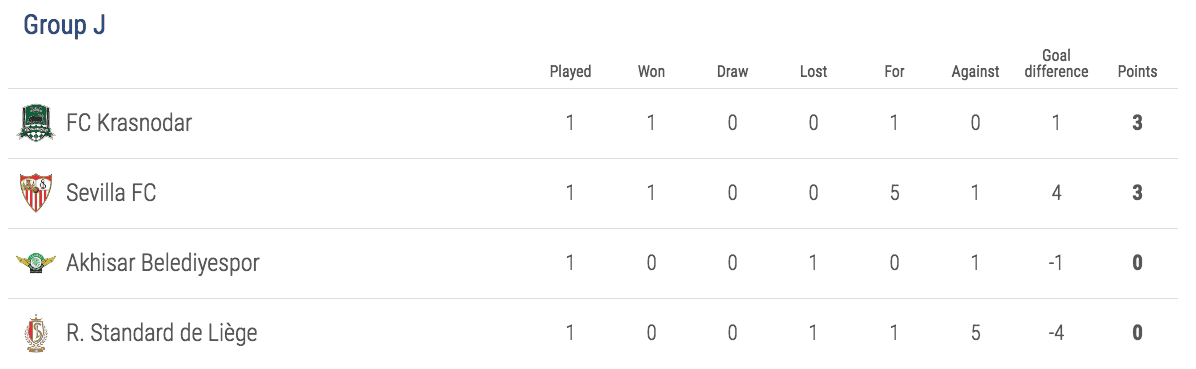Open the FC Krasnodar team link
Viewport: 1196px width, 369px height.
[129, 123]
